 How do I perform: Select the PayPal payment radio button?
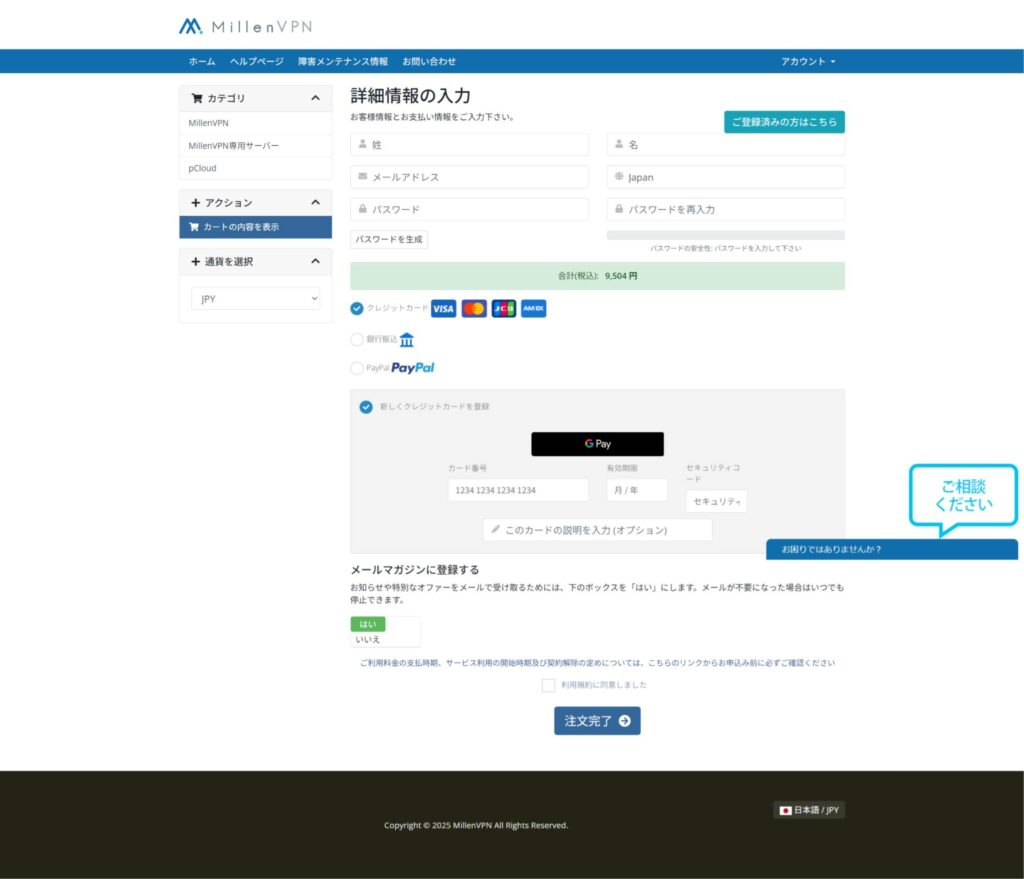(357, 368)
